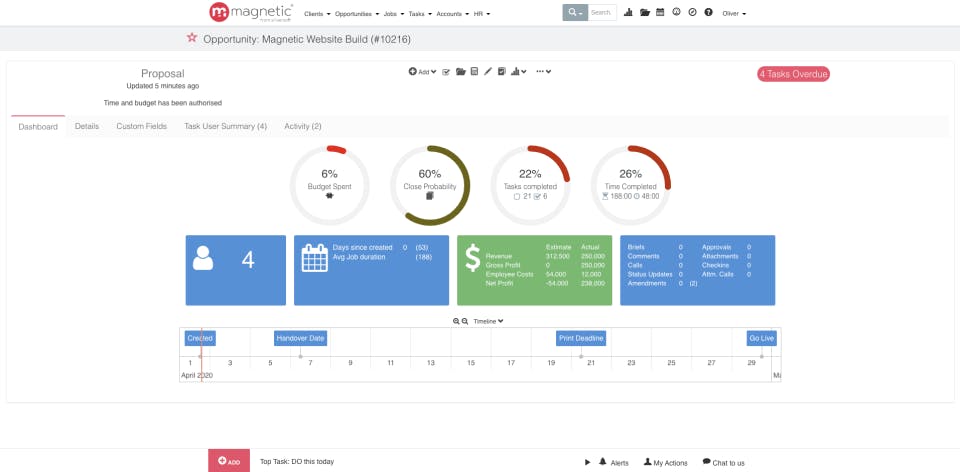
Task: Open the folder icon in top navbar
Action: [645, 12]
